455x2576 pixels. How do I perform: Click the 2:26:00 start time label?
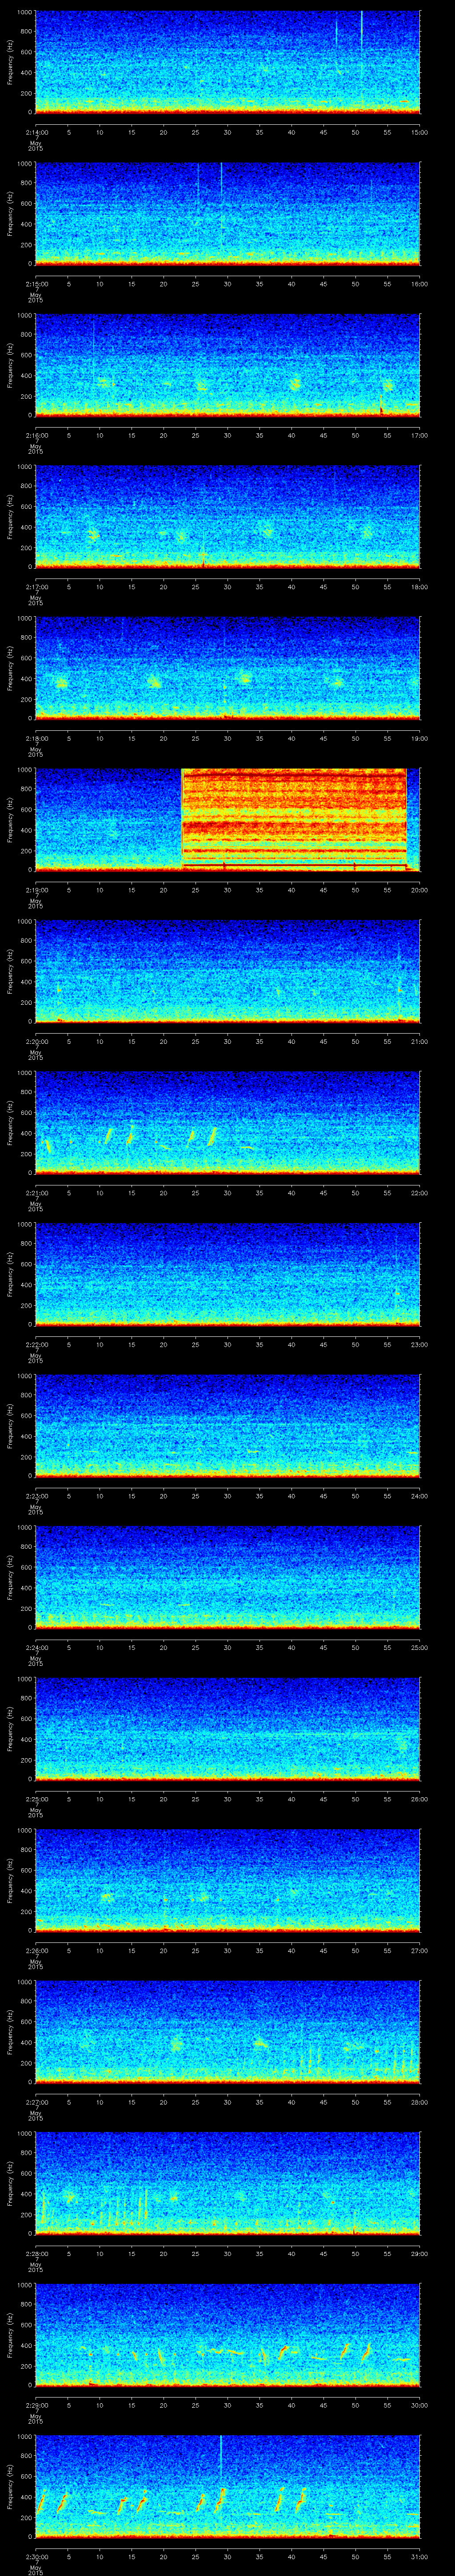click(x=37, y=1950)
